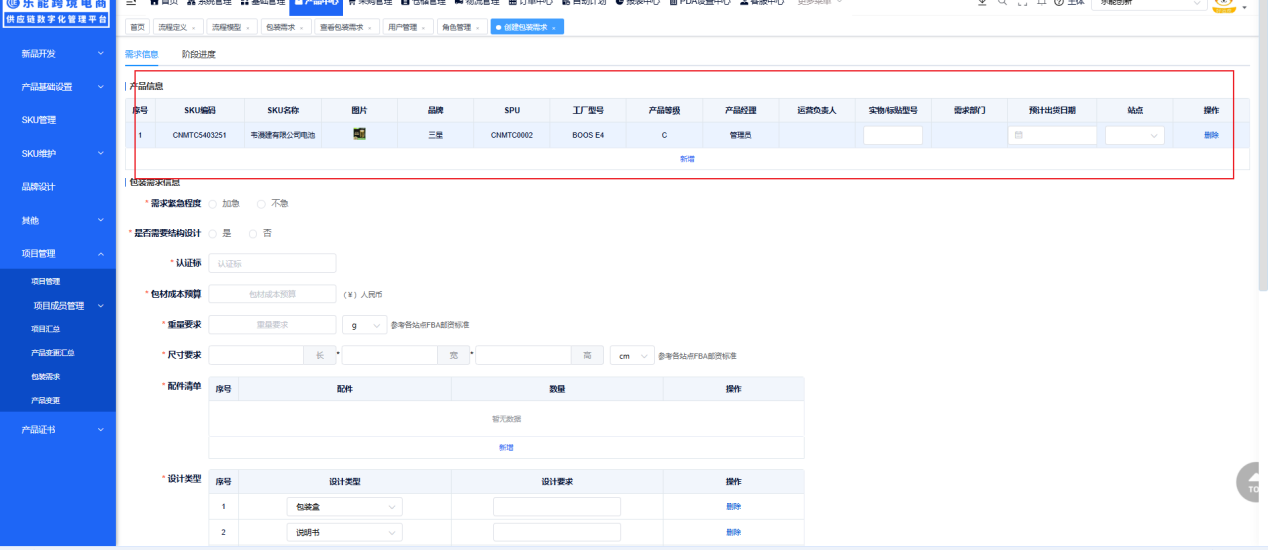Open the 包装盒 design type dropdown
1268x550 pixels.
coord(344,507)
